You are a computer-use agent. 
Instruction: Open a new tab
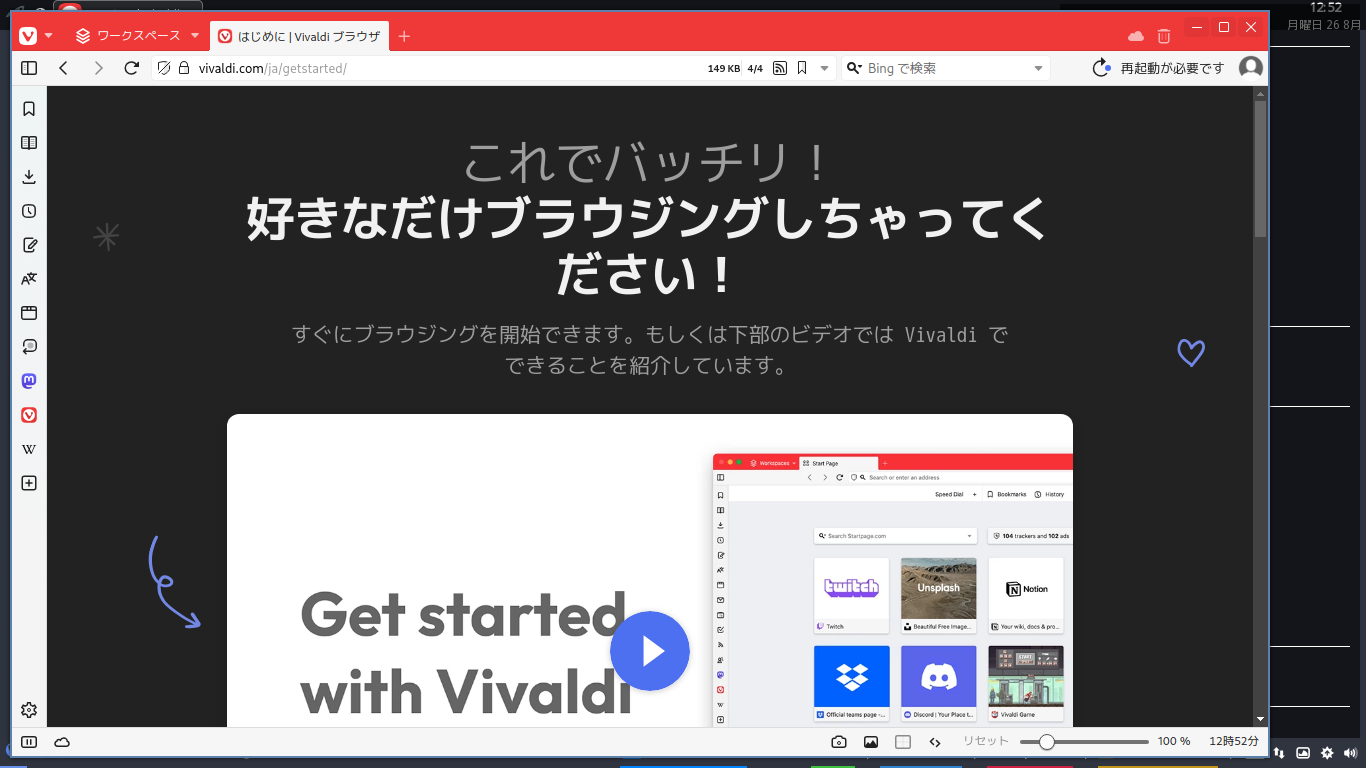[x=404, y=36]
